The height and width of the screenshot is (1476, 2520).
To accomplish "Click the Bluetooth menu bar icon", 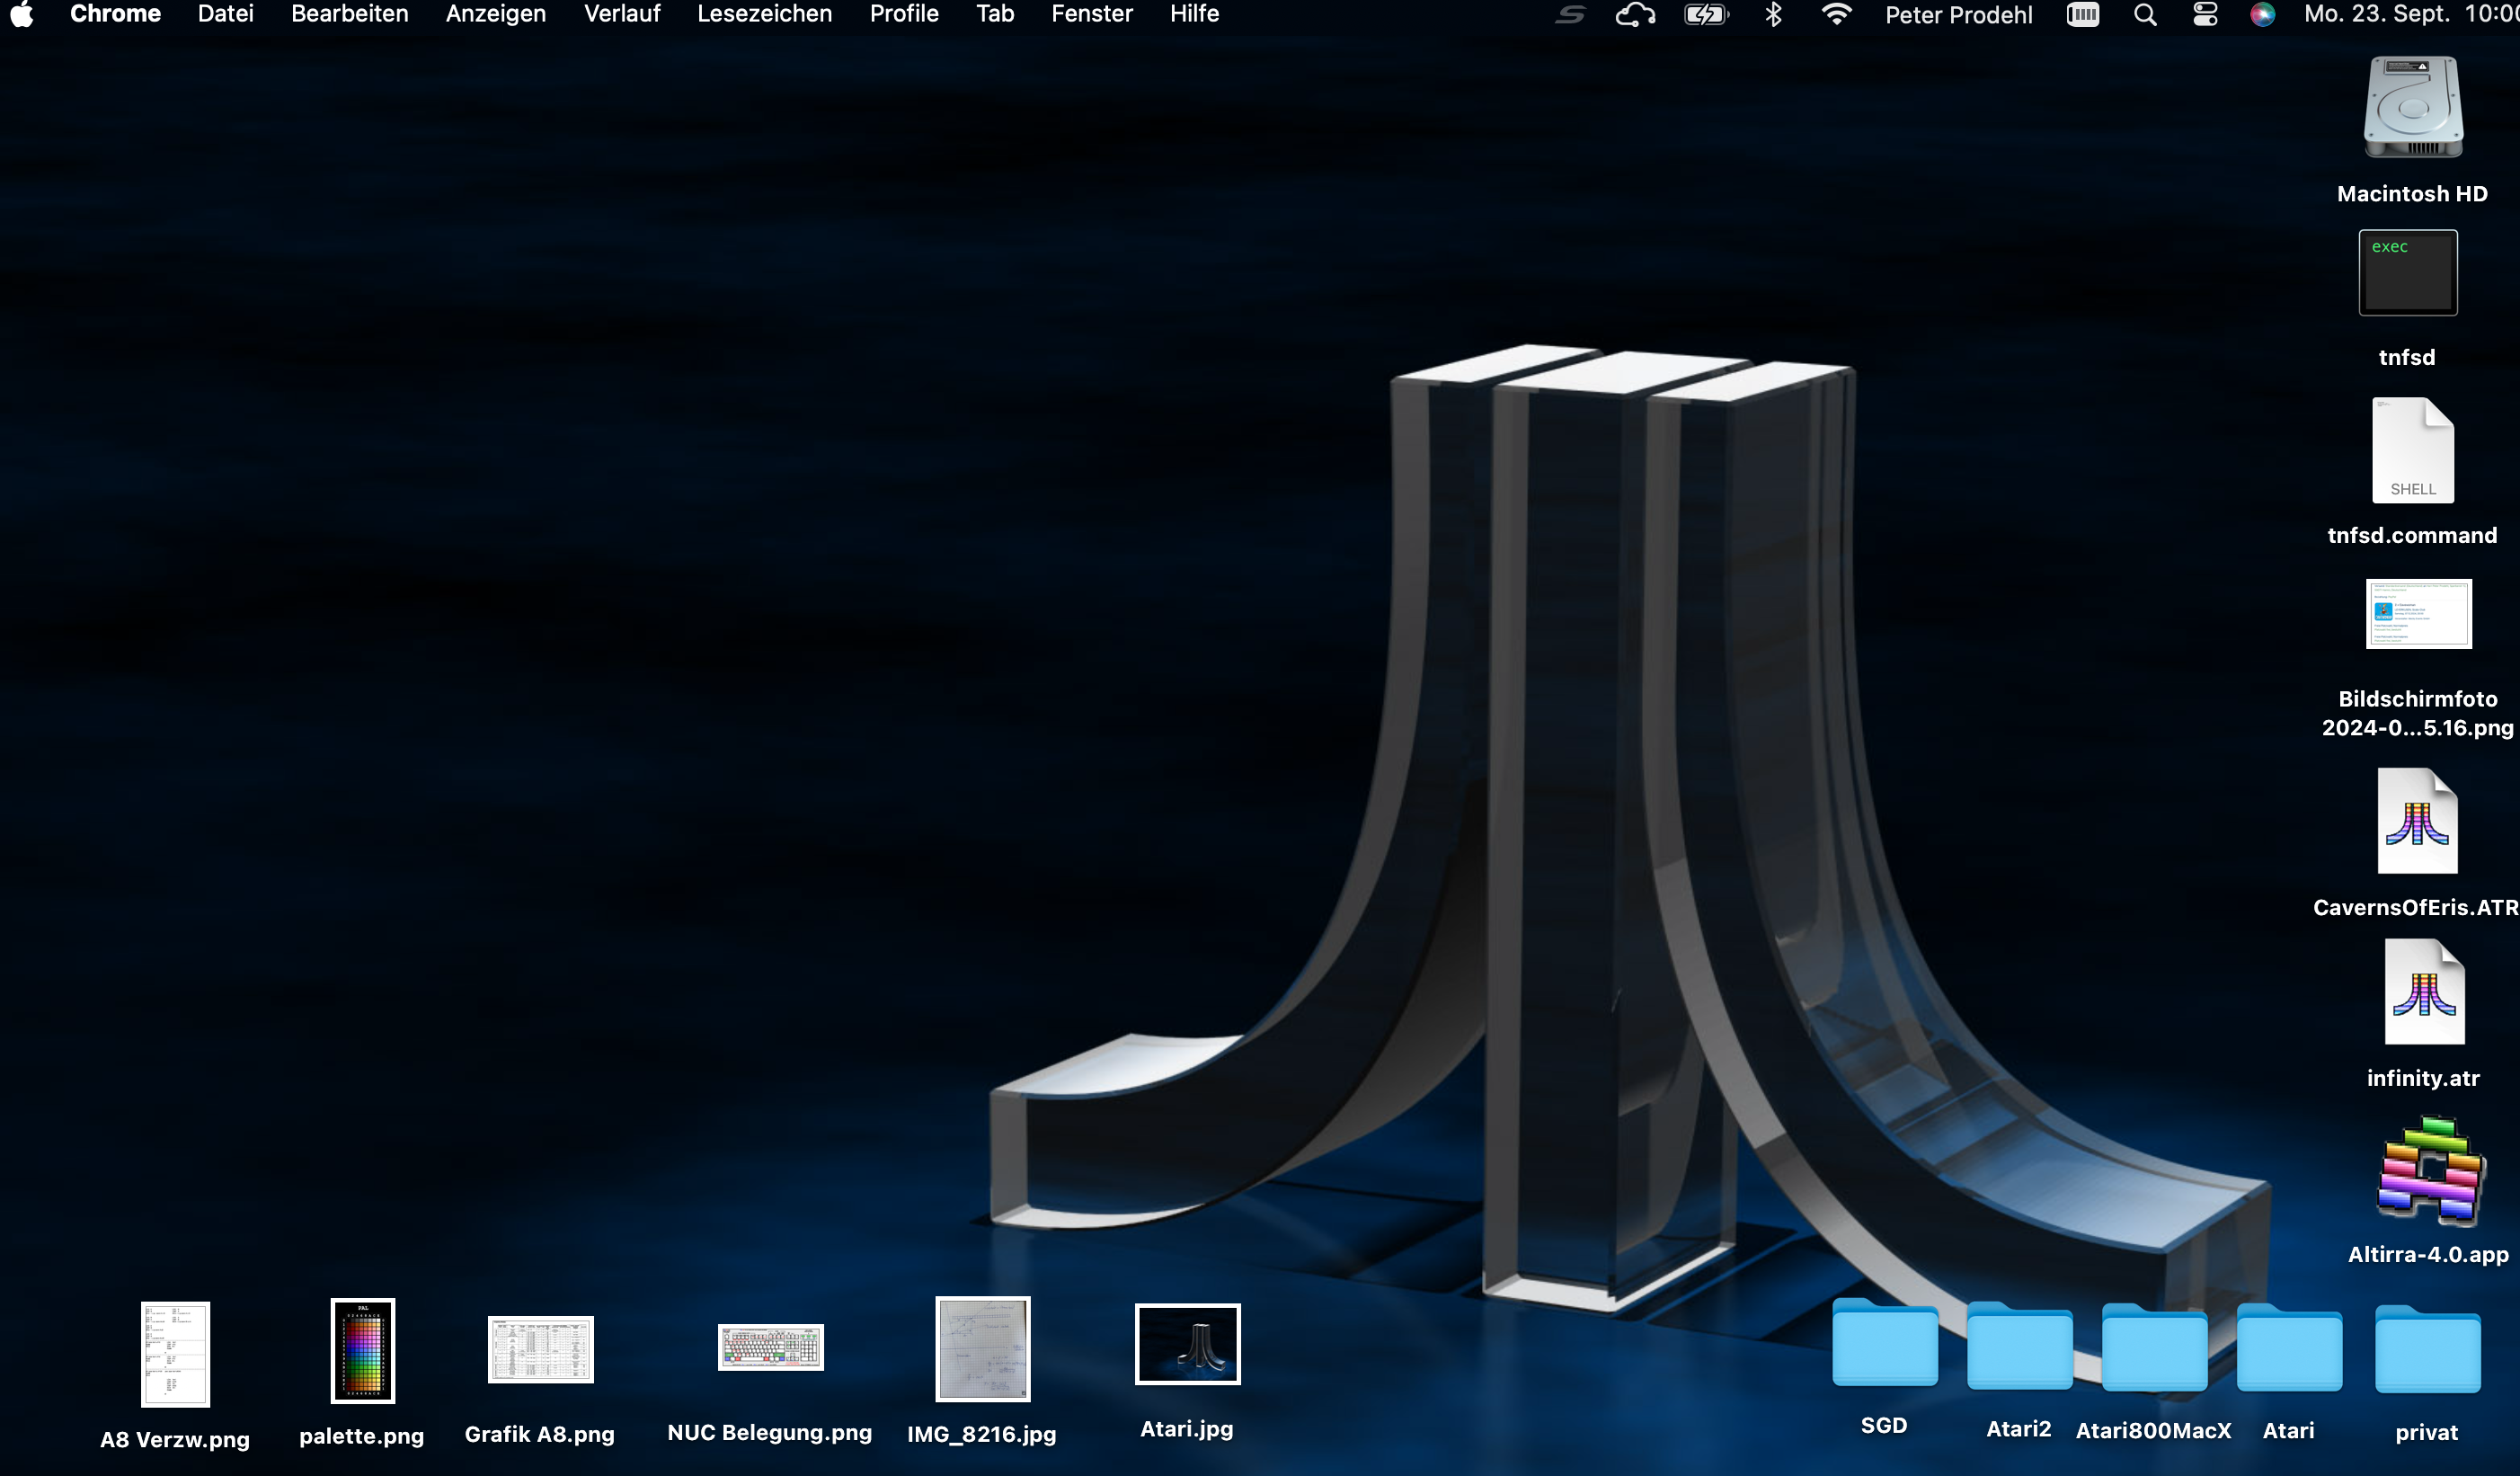I will 1773,15.
